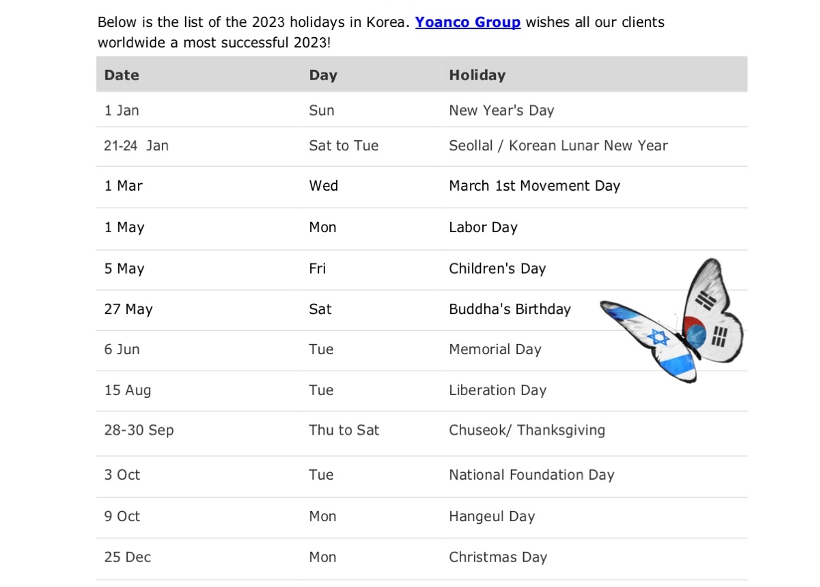Click the 21-24 Jan date cell
The height and width of the screenshot is (587, 820).
pyautogui.click(x=136, y=145)
